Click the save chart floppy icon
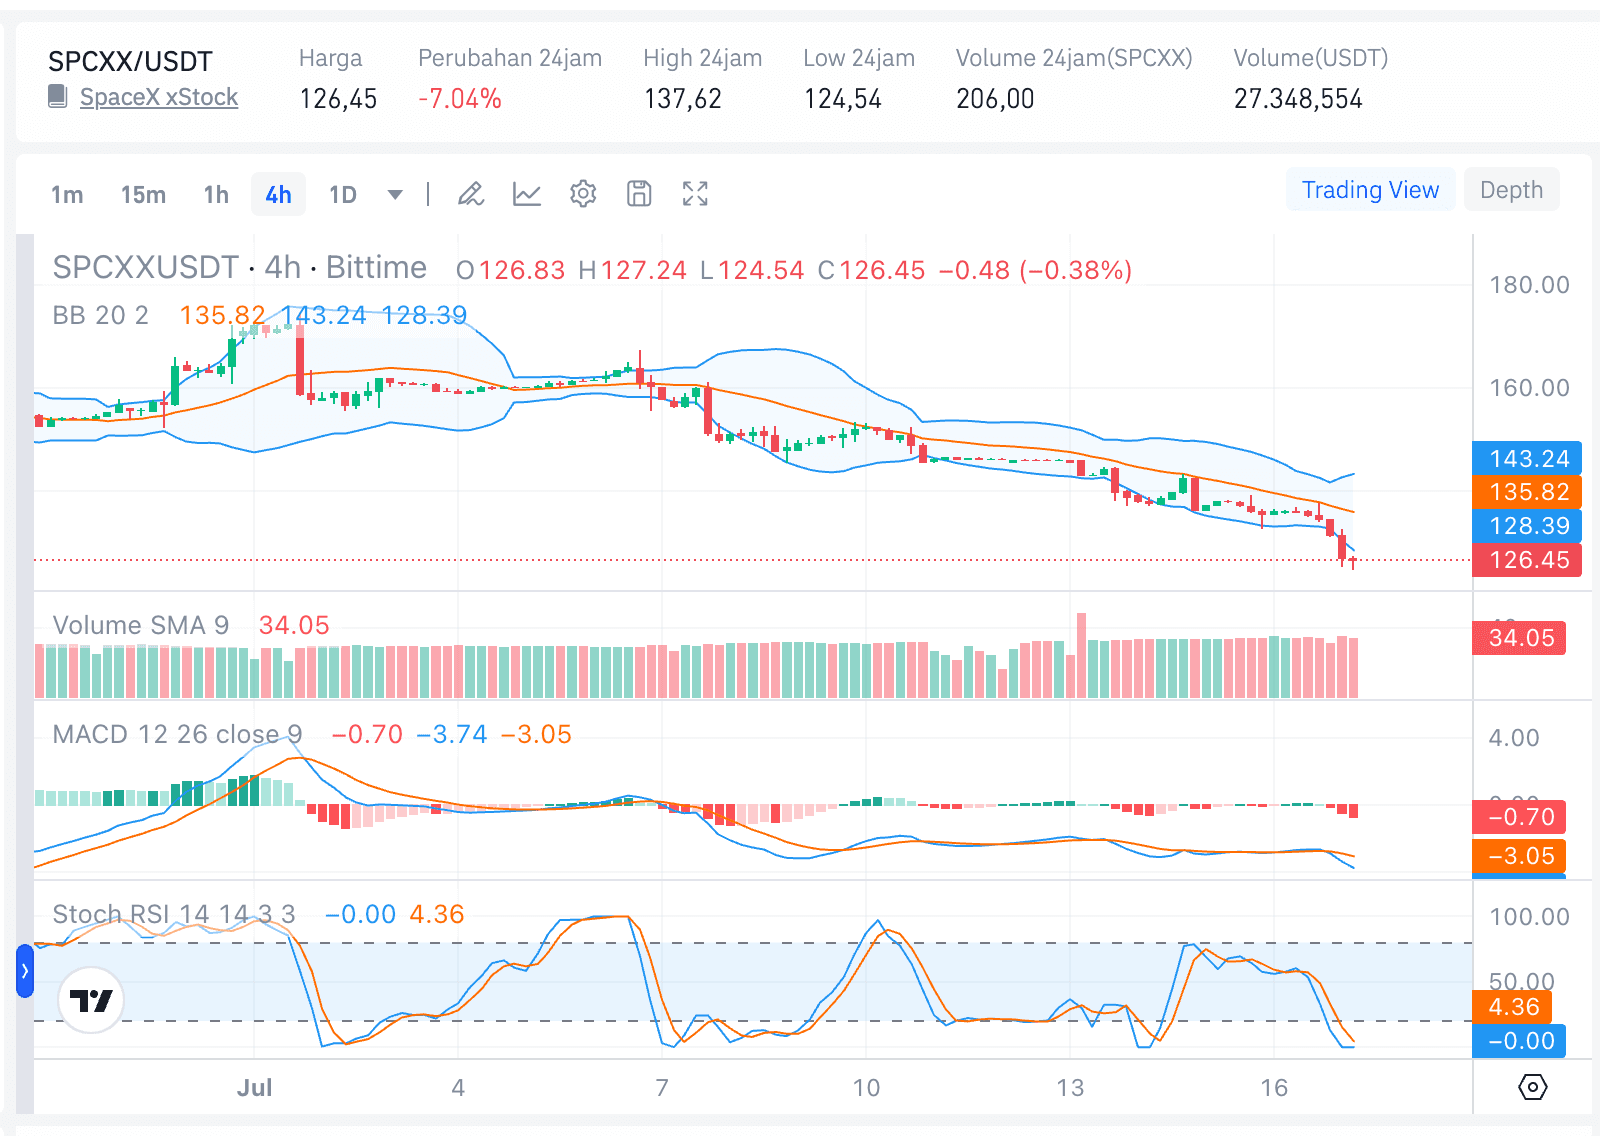1600x1136 pixels. click(639, 194)
